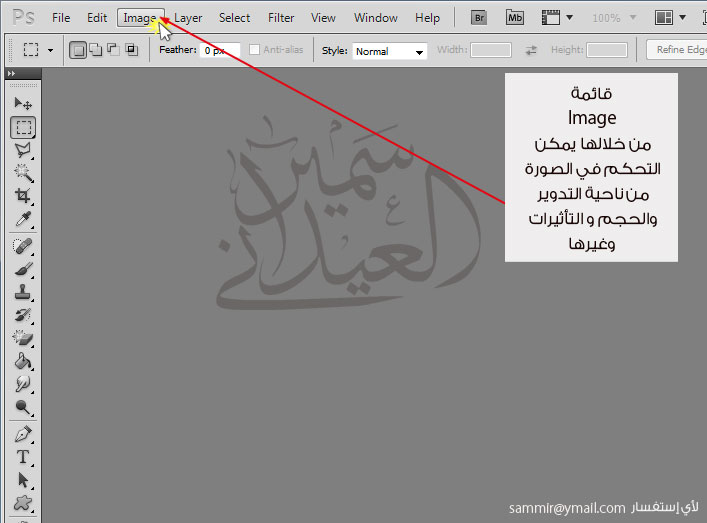Select the History Brush tool
The height and width of the screenshot is (523, 707).
(23, 315)
